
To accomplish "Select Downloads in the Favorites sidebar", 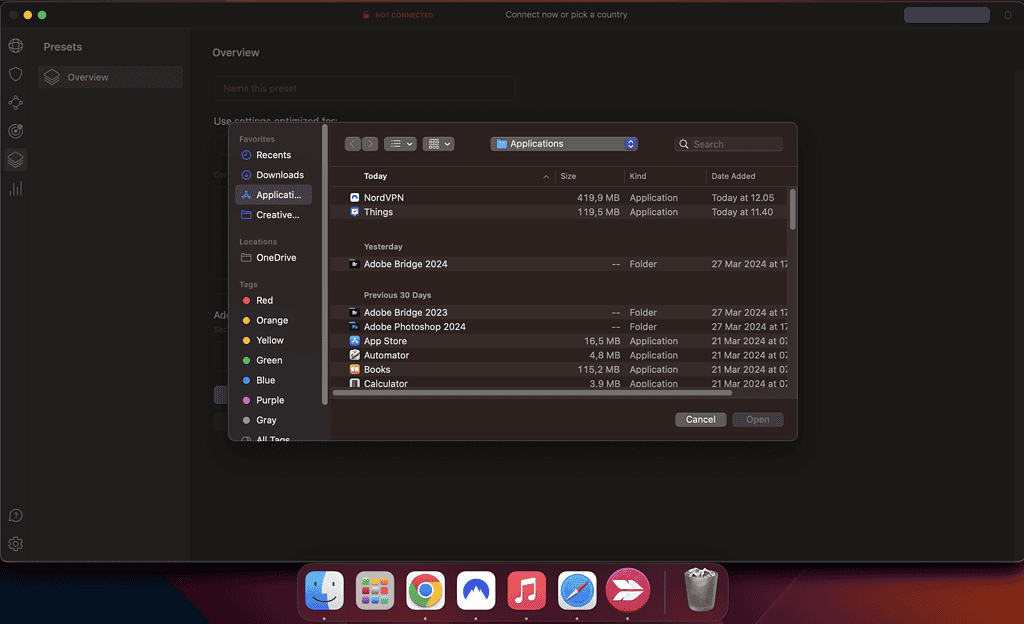I will 279,175.
